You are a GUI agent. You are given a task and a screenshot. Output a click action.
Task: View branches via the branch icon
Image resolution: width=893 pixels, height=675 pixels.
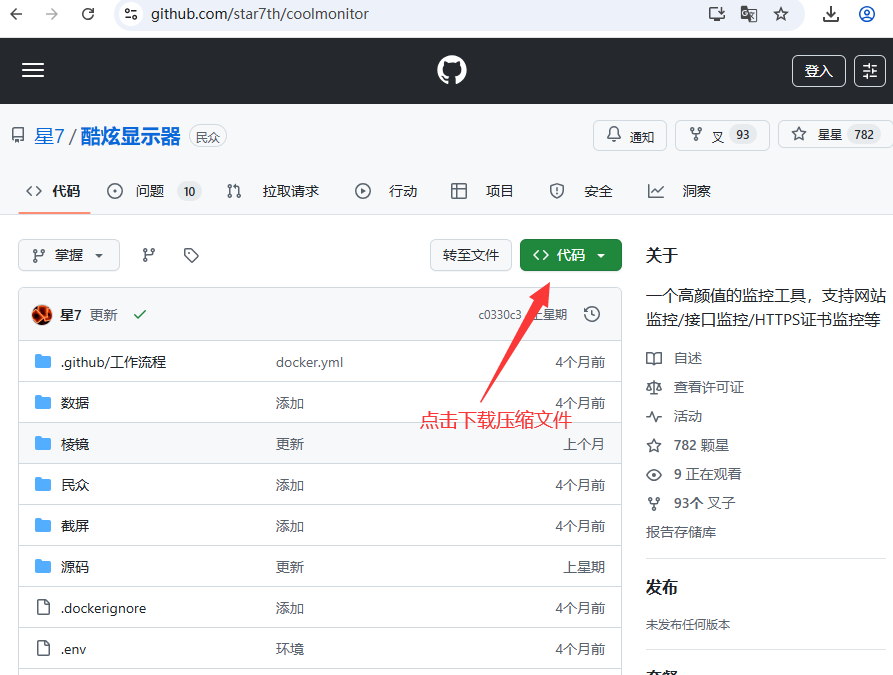coord(149,255)
